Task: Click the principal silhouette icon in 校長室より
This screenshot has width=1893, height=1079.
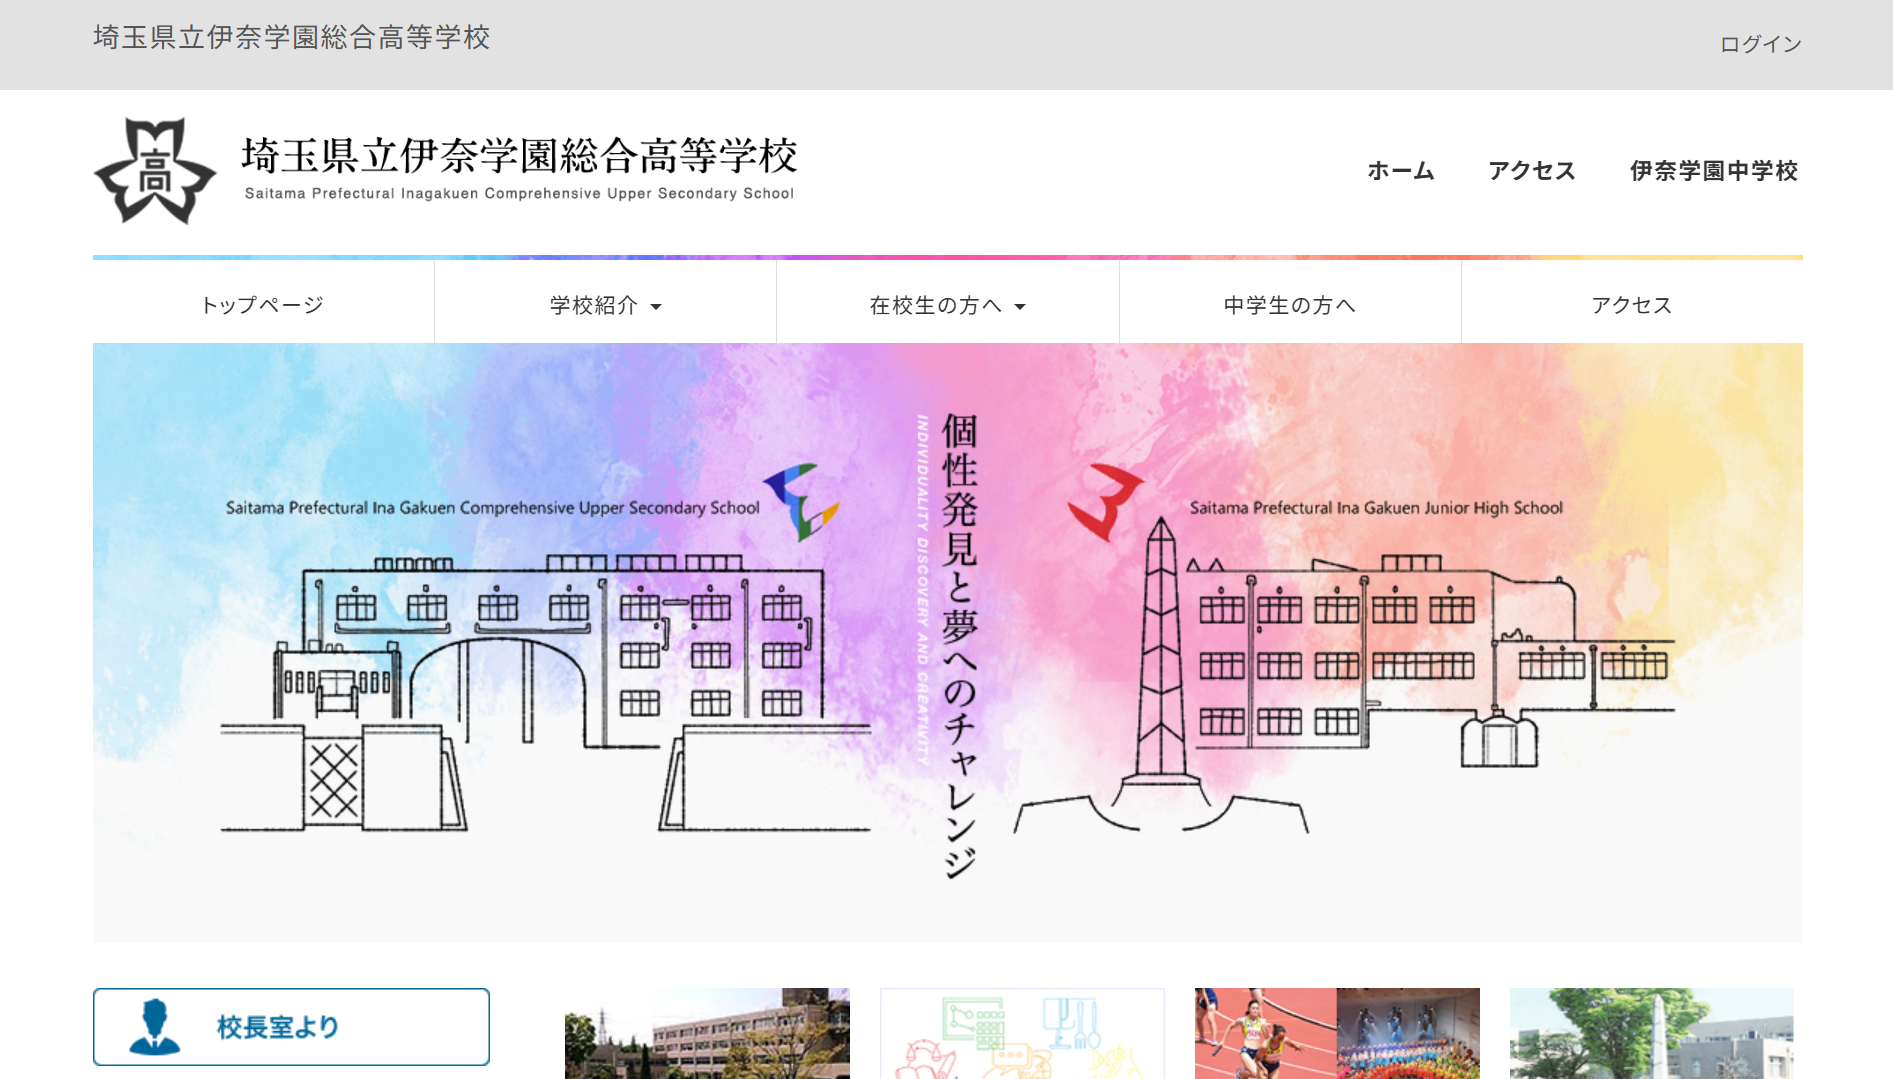Action: [155, 1027]
